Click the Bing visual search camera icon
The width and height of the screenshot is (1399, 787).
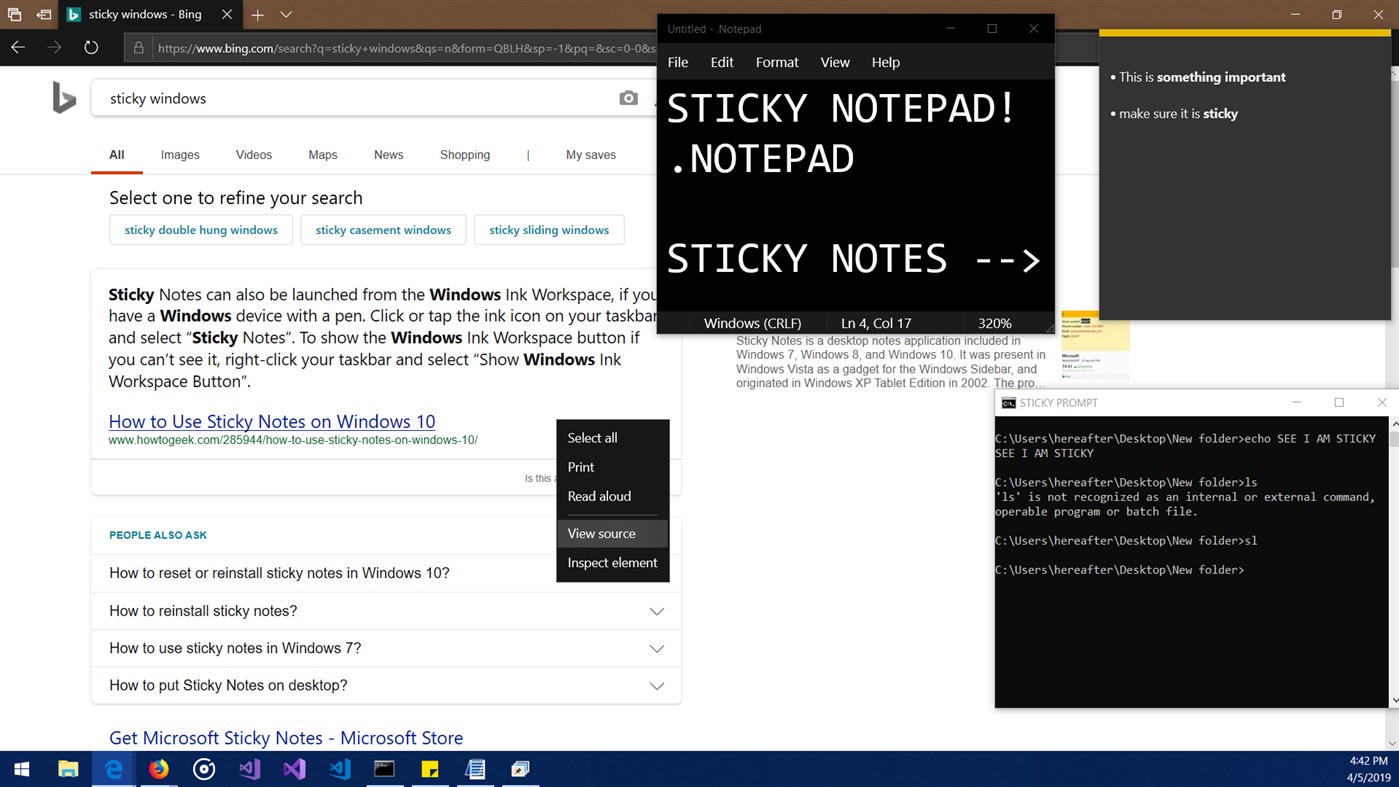click(628, 98)
